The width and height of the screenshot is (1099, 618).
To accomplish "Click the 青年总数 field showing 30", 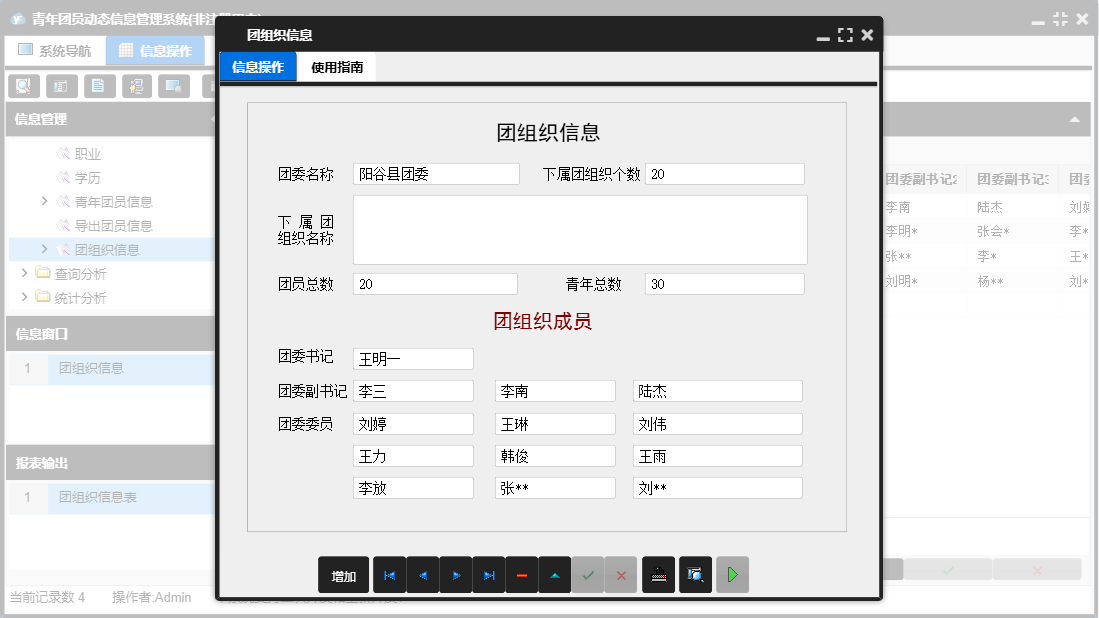I will [x=723, y=284].
